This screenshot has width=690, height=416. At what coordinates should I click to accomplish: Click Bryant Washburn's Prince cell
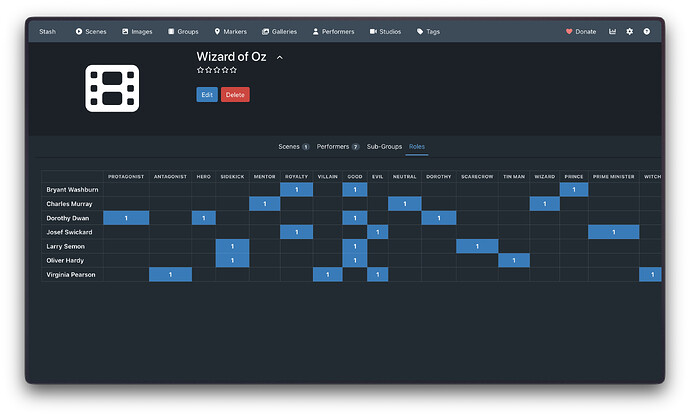point(574,190)
